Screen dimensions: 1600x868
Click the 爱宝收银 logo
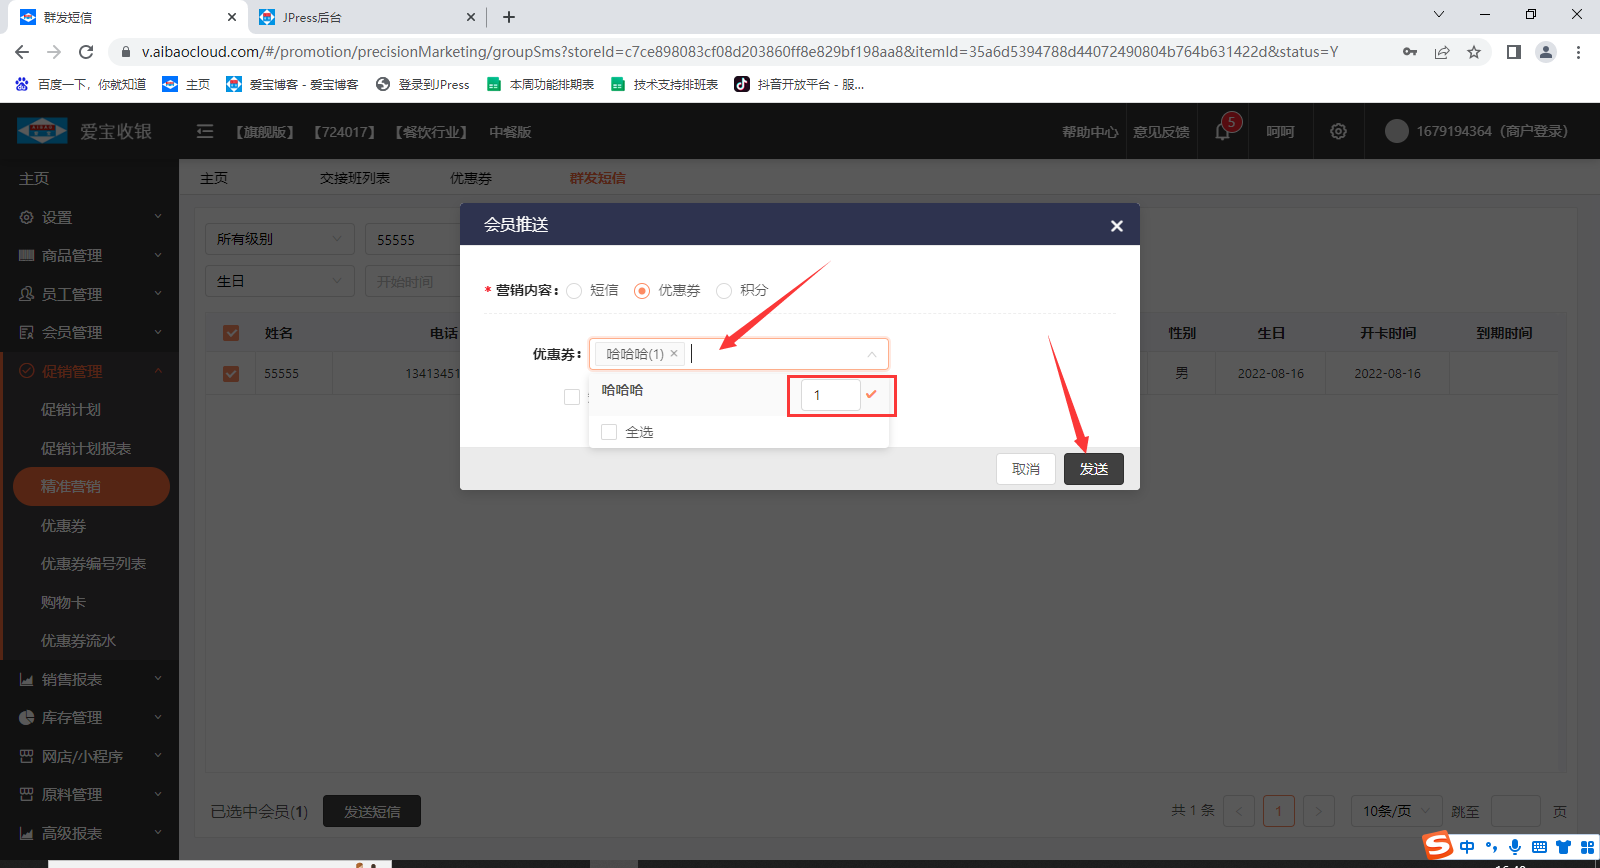84,131
